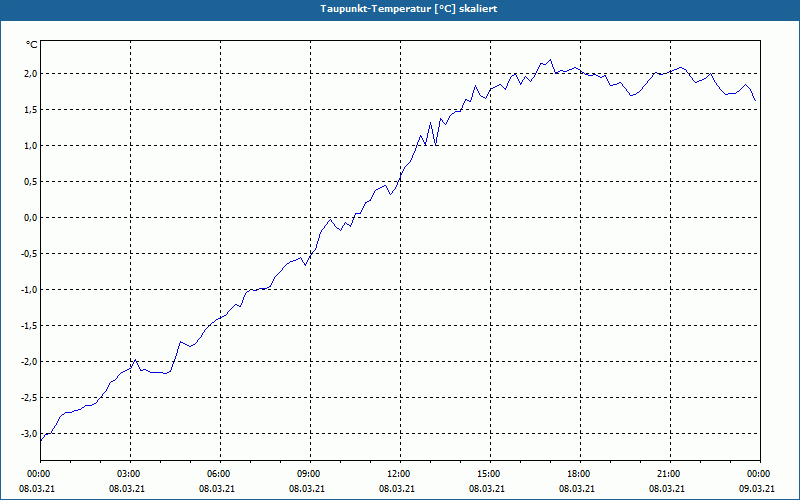Click the '08.03.21' date under 06:00
This screenshot has height=500, width=800.
(217, 489)
